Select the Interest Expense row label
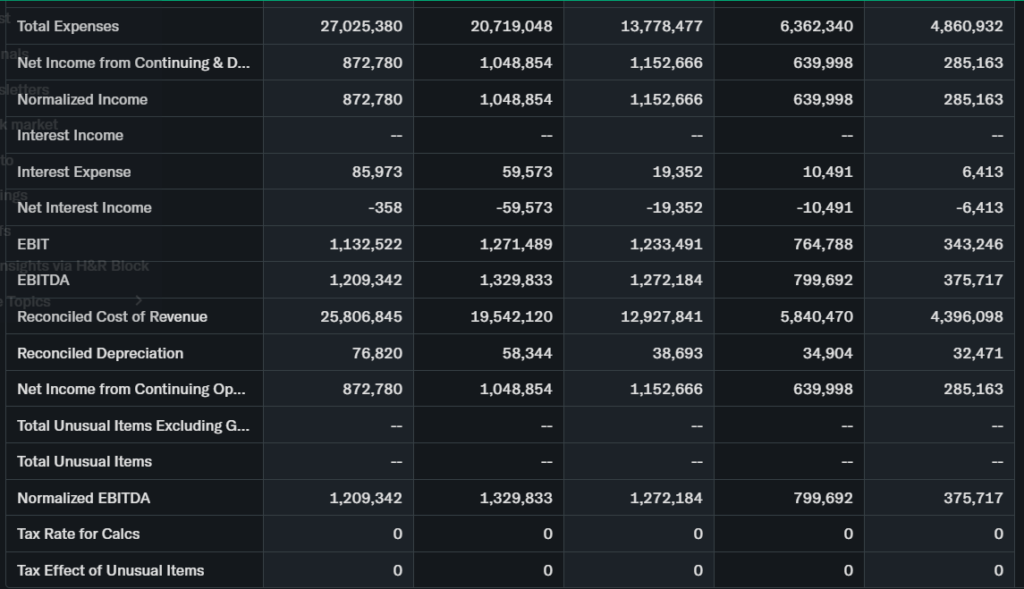Image resolution: width=1024 pixels, height=589 pixels. (x=74, y=172)
